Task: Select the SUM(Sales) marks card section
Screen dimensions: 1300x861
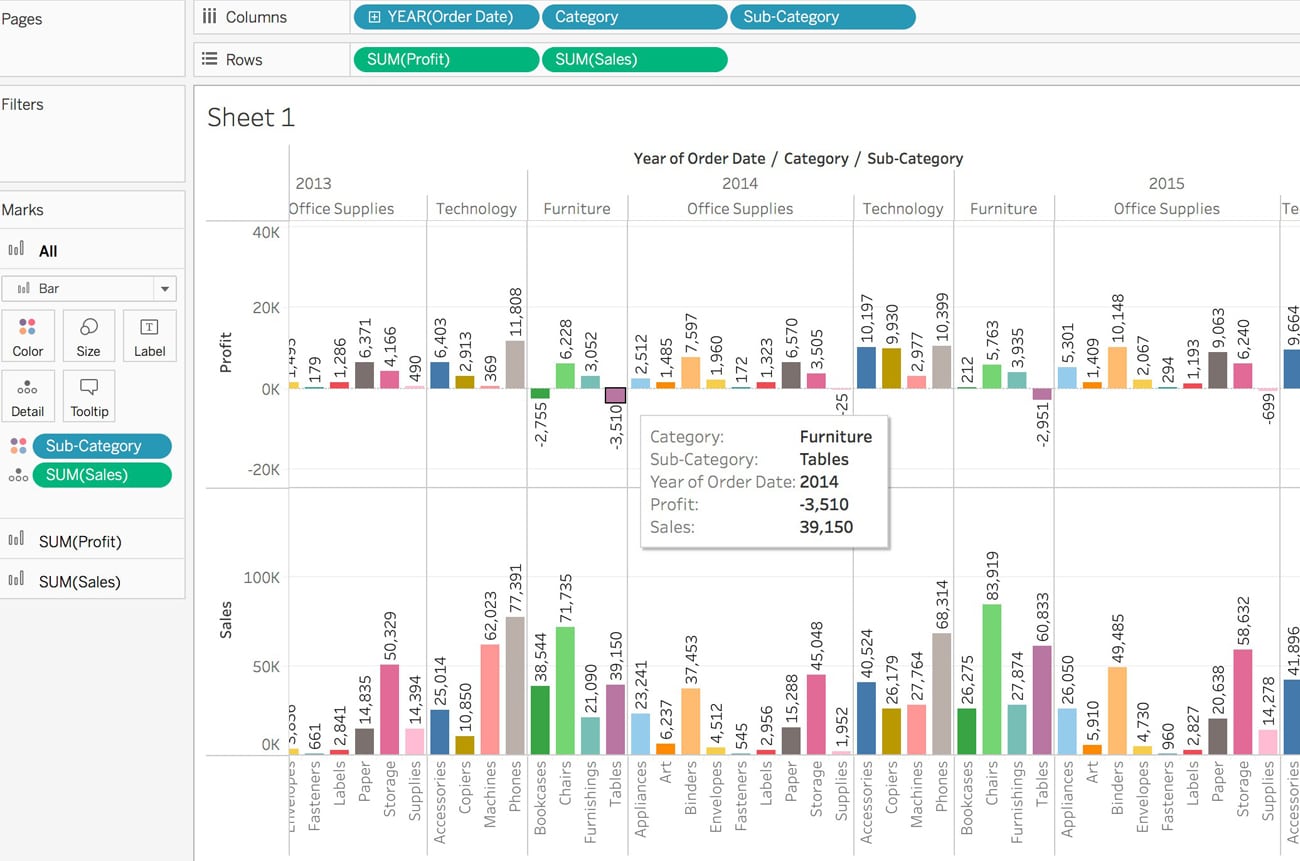Action: coord(79,581)
